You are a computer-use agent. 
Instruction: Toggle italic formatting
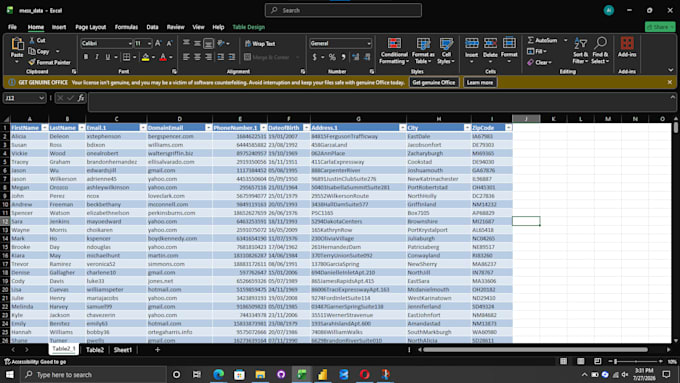(97, 57)
